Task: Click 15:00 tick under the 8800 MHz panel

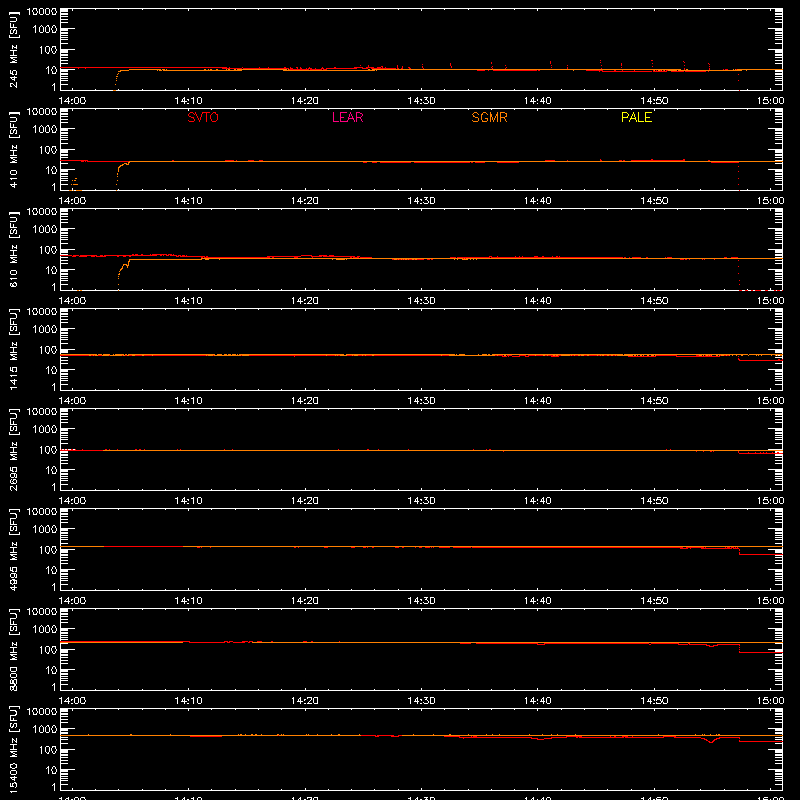Action: [x=770, y=701]
